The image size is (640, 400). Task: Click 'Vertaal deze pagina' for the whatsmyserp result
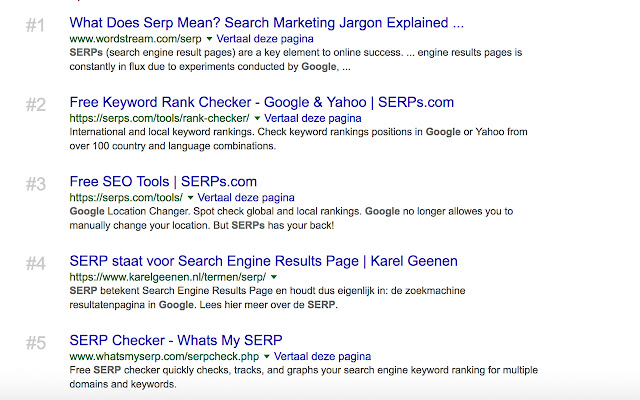click(320, 357)
